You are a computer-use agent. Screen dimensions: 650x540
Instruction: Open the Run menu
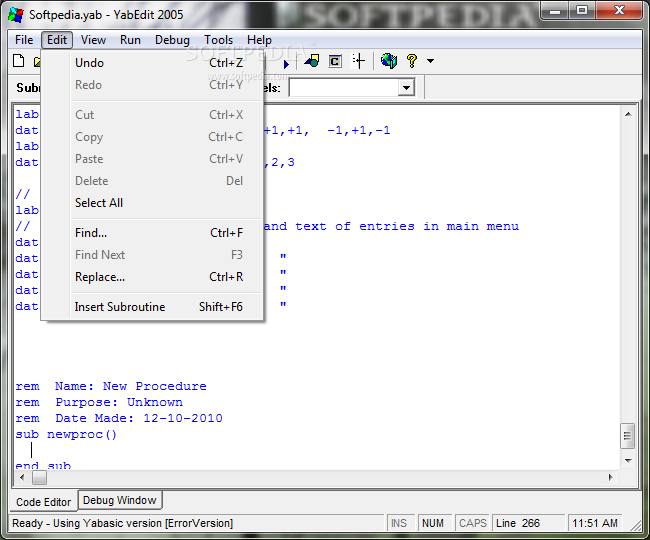click(x=130, y=40)
